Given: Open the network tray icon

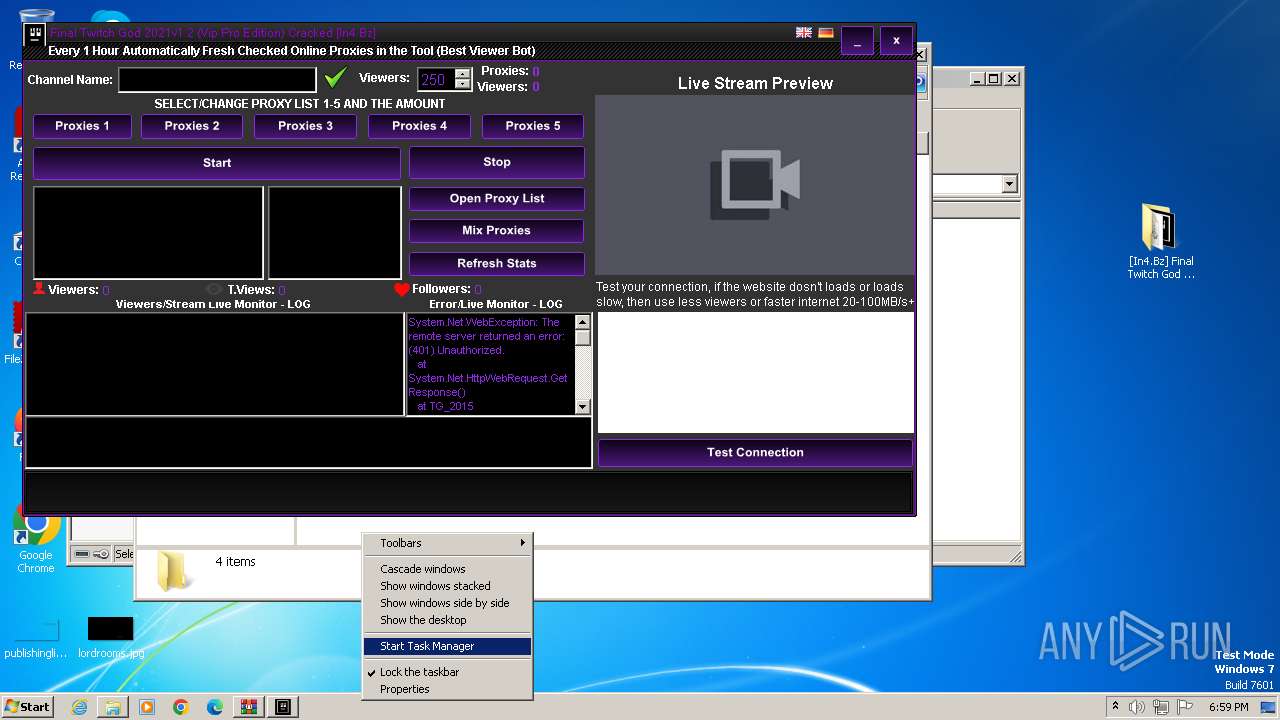Looking at the screenshot, I should point(1161,707).
